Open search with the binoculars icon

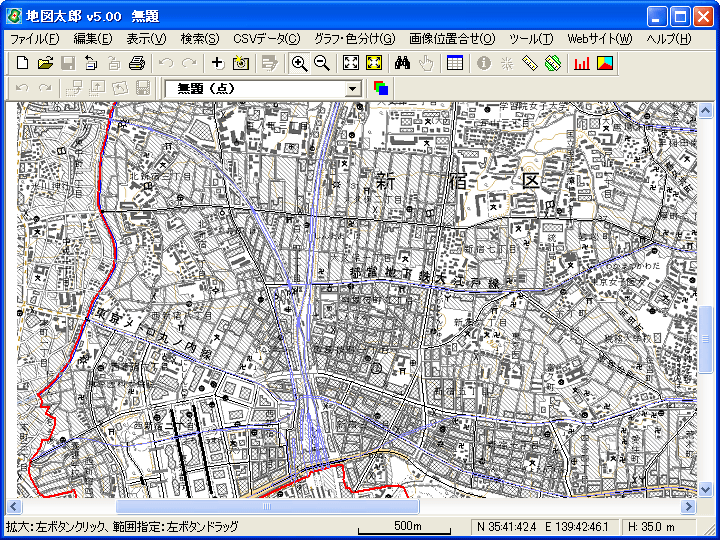[x=403, y=63]
